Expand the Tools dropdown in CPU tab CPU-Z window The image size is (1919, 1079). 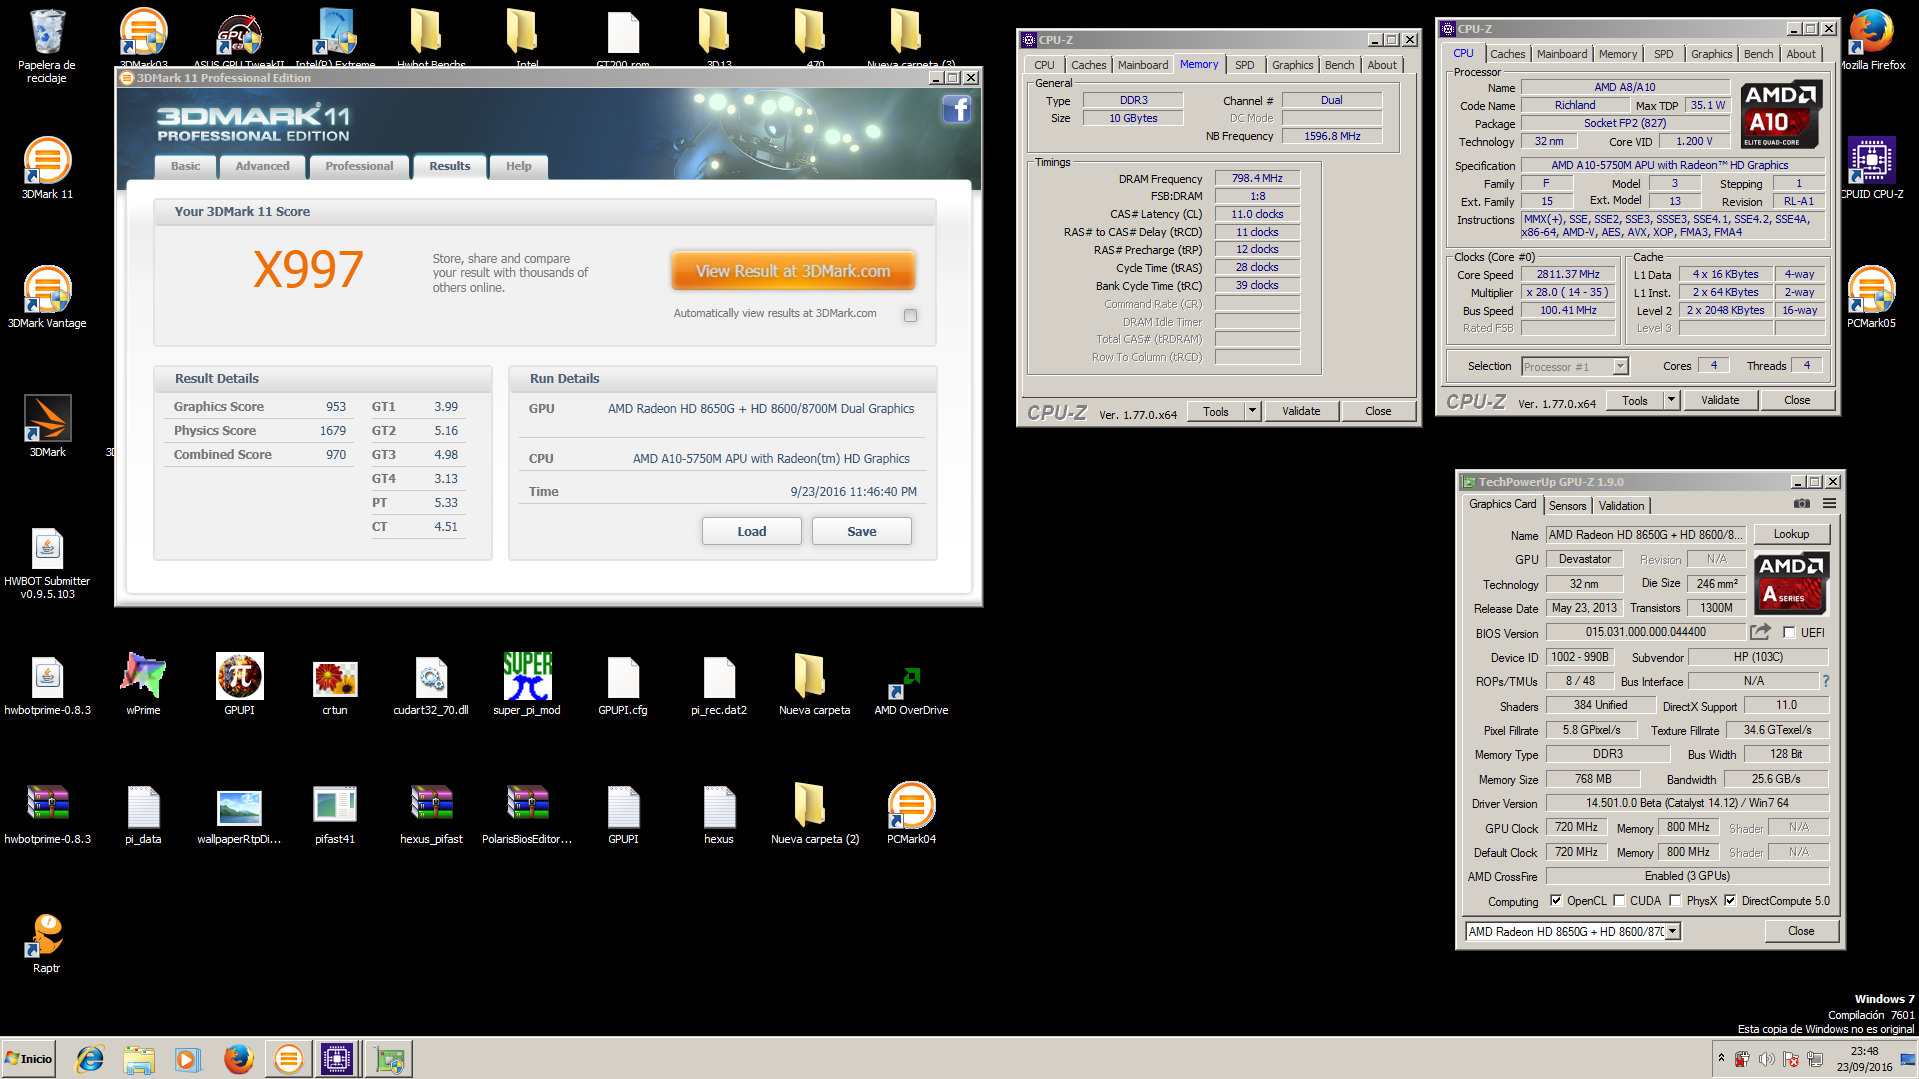point(1670,400)
